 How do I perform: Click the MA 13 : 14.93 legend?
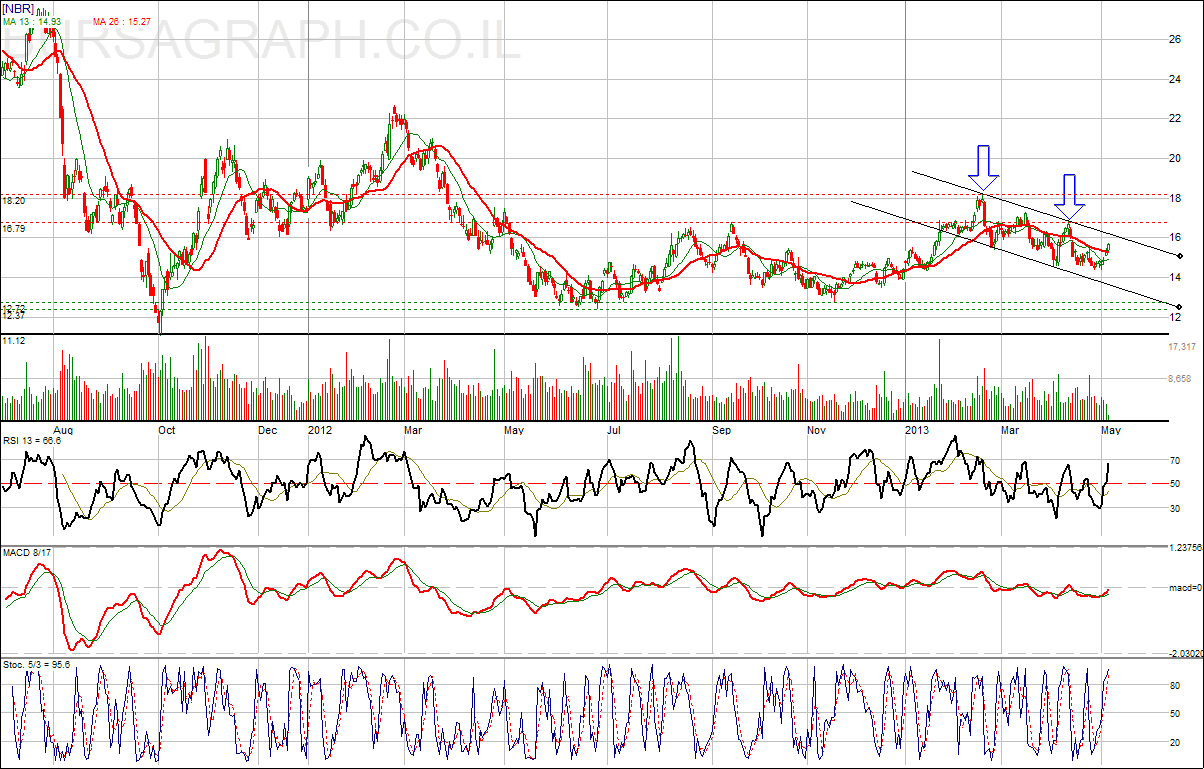[32, 21]
